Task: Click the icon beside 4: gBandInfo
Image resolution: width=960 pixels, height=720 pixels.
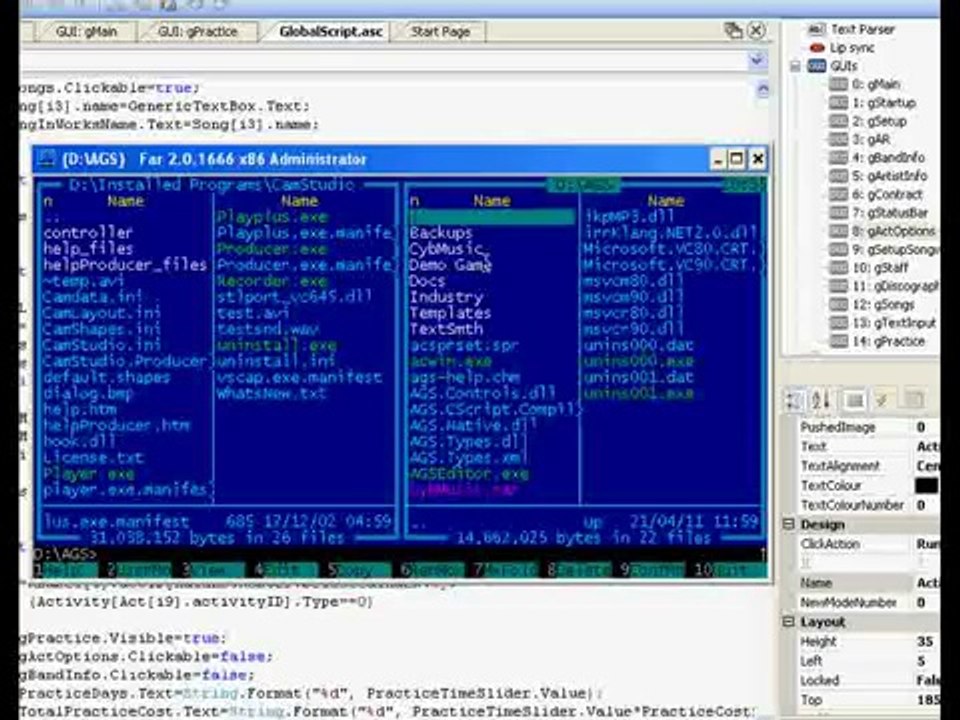Action: pyautogui.click(x=838, y=157)
